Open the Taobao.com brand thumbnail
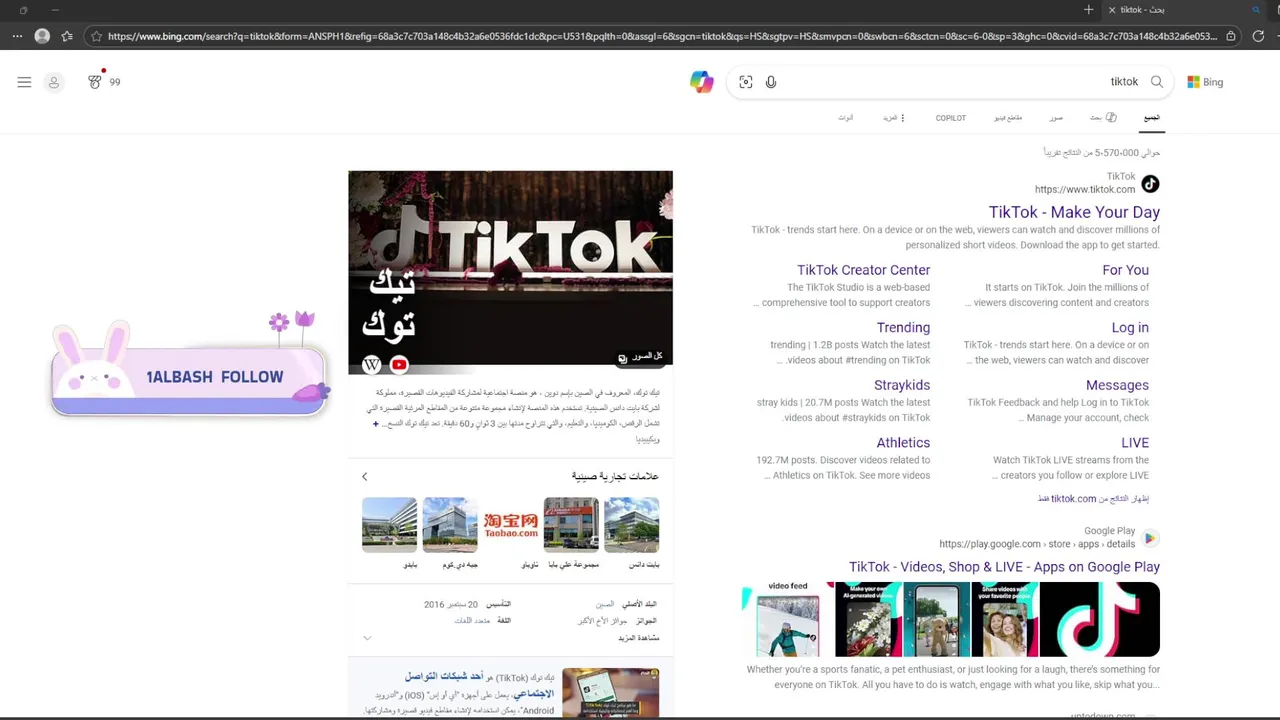Image resolution: width=1280 pixels, height=720 pixels. pos(511,525)
